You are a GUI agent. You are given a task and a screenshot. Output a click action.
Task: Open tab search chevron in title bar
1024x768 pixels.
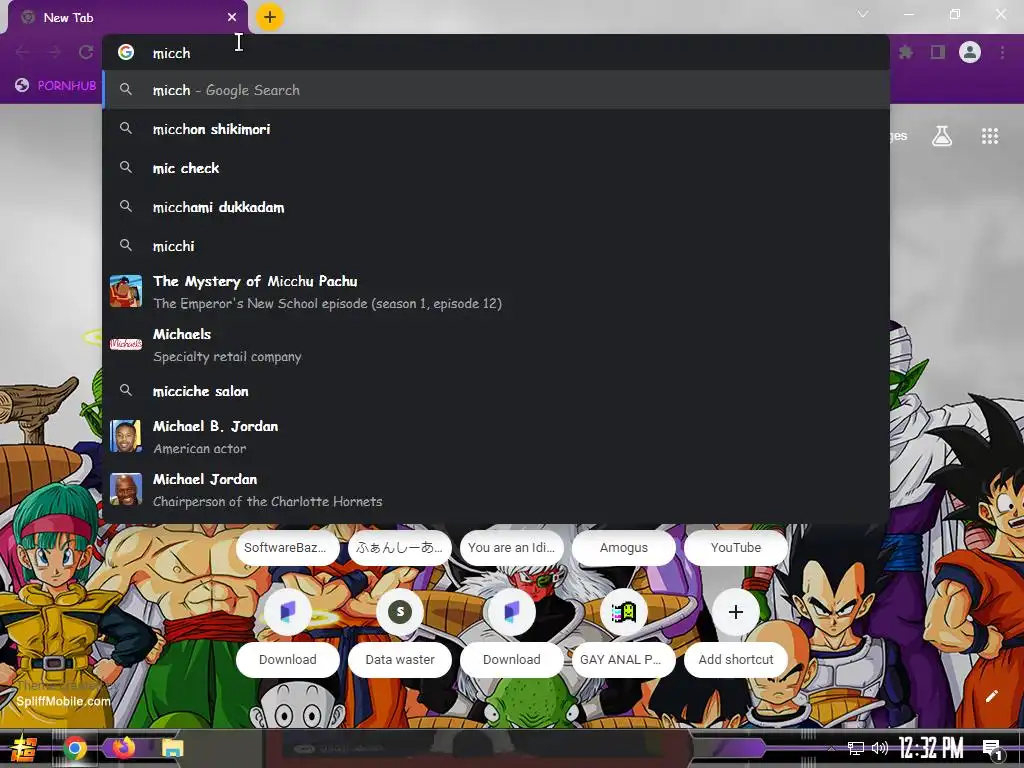(x=863, y=14)
